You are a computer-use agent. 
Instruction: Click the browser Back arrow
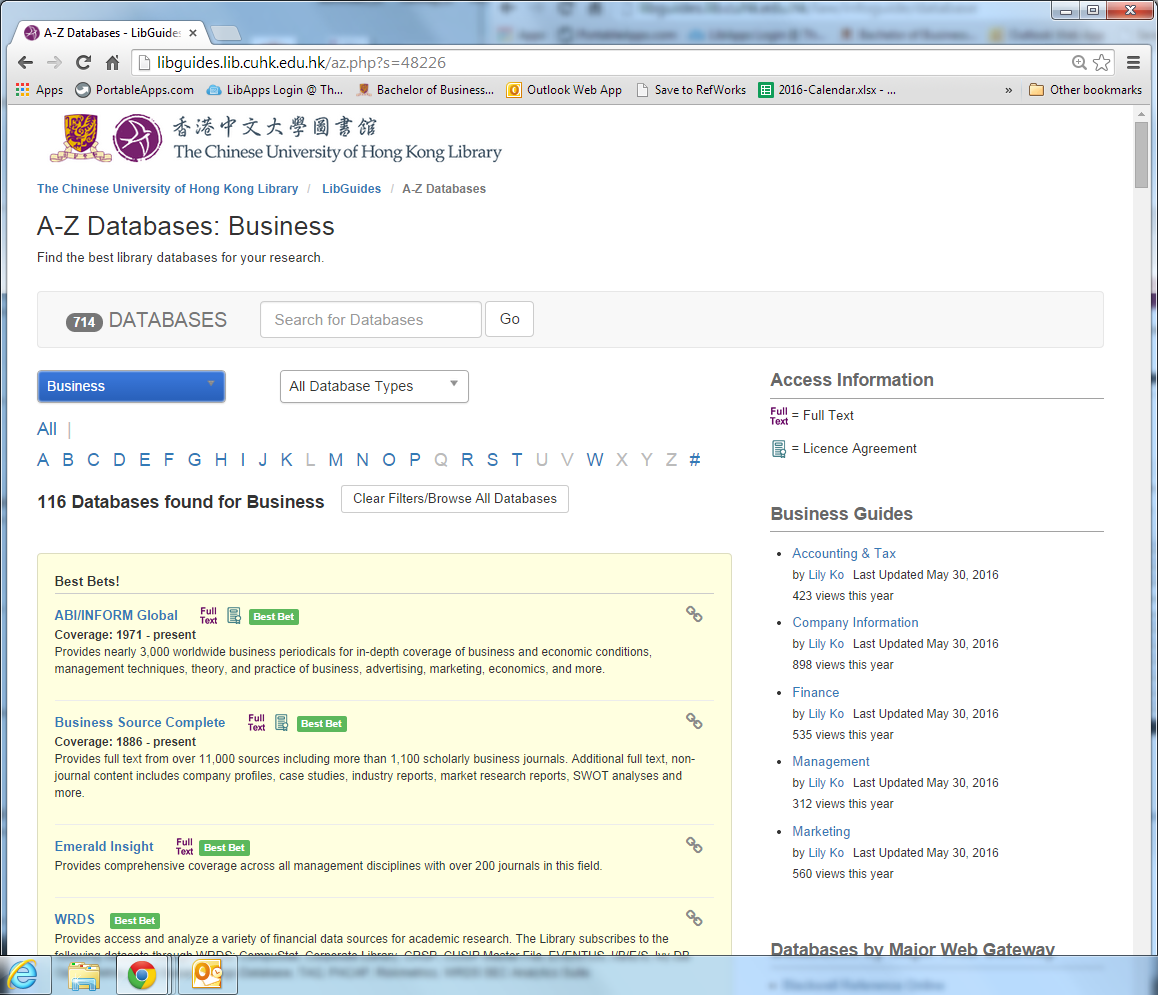point(25,63)
